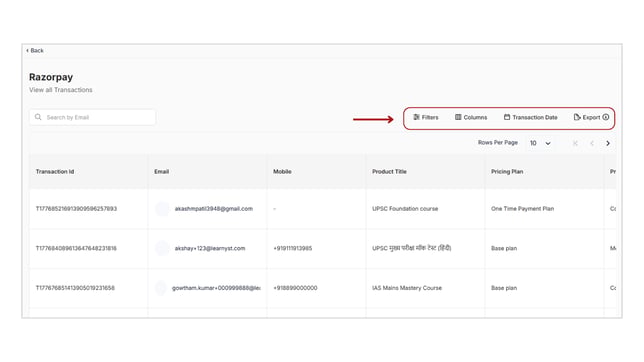Go to the previous page arrow
Screen dimensions: 644x362
[592, 143]
